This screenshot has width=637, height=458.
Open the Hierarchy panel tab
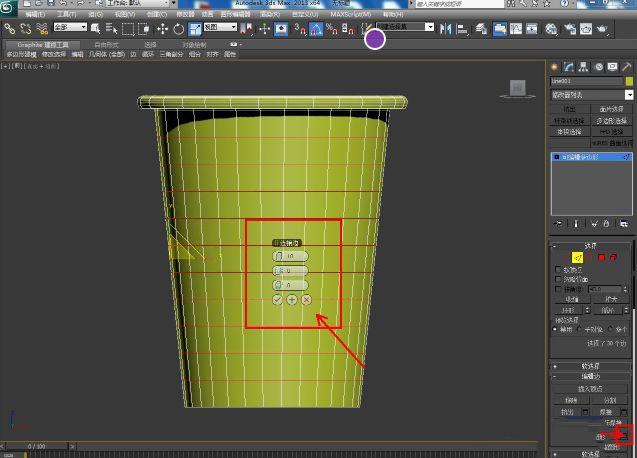point(582,67)
